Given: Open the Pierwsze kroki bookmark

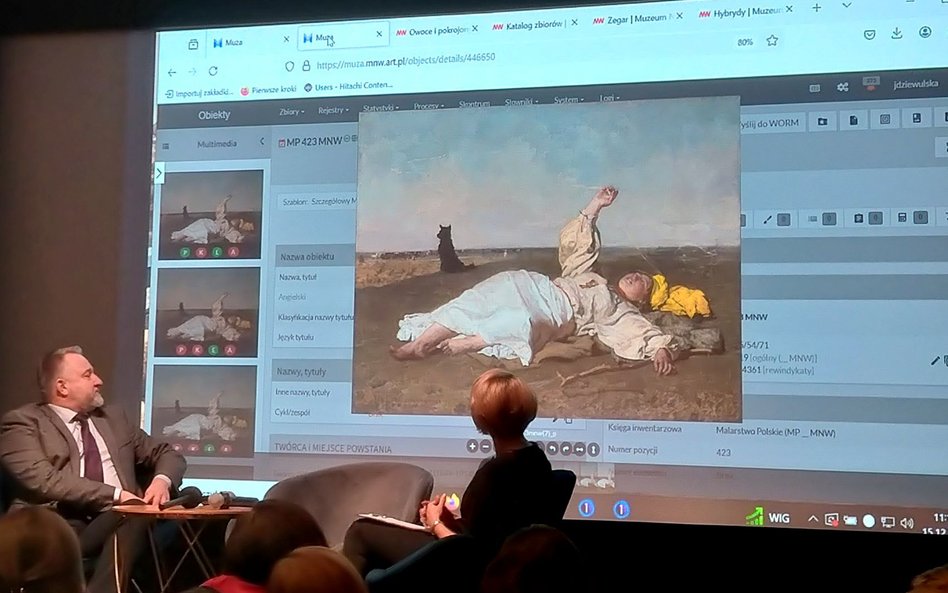Looking at the screenshot, I should 268,91.
